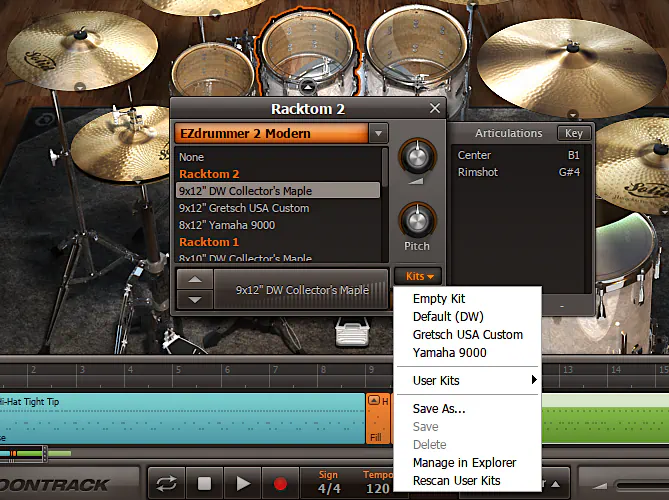
Task: Click the selected Racktom 2 drum
Action: click(x=308, y=49)
